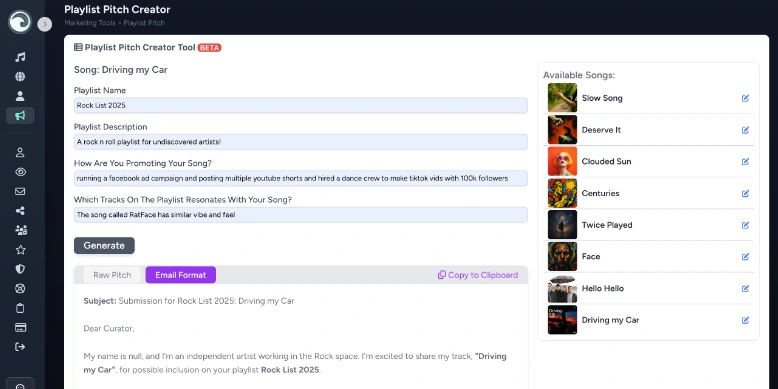The height and width of the screenshot is (389, 778).
Task: Click the edit icon for Driving my Car
Action: click(745, 320)
